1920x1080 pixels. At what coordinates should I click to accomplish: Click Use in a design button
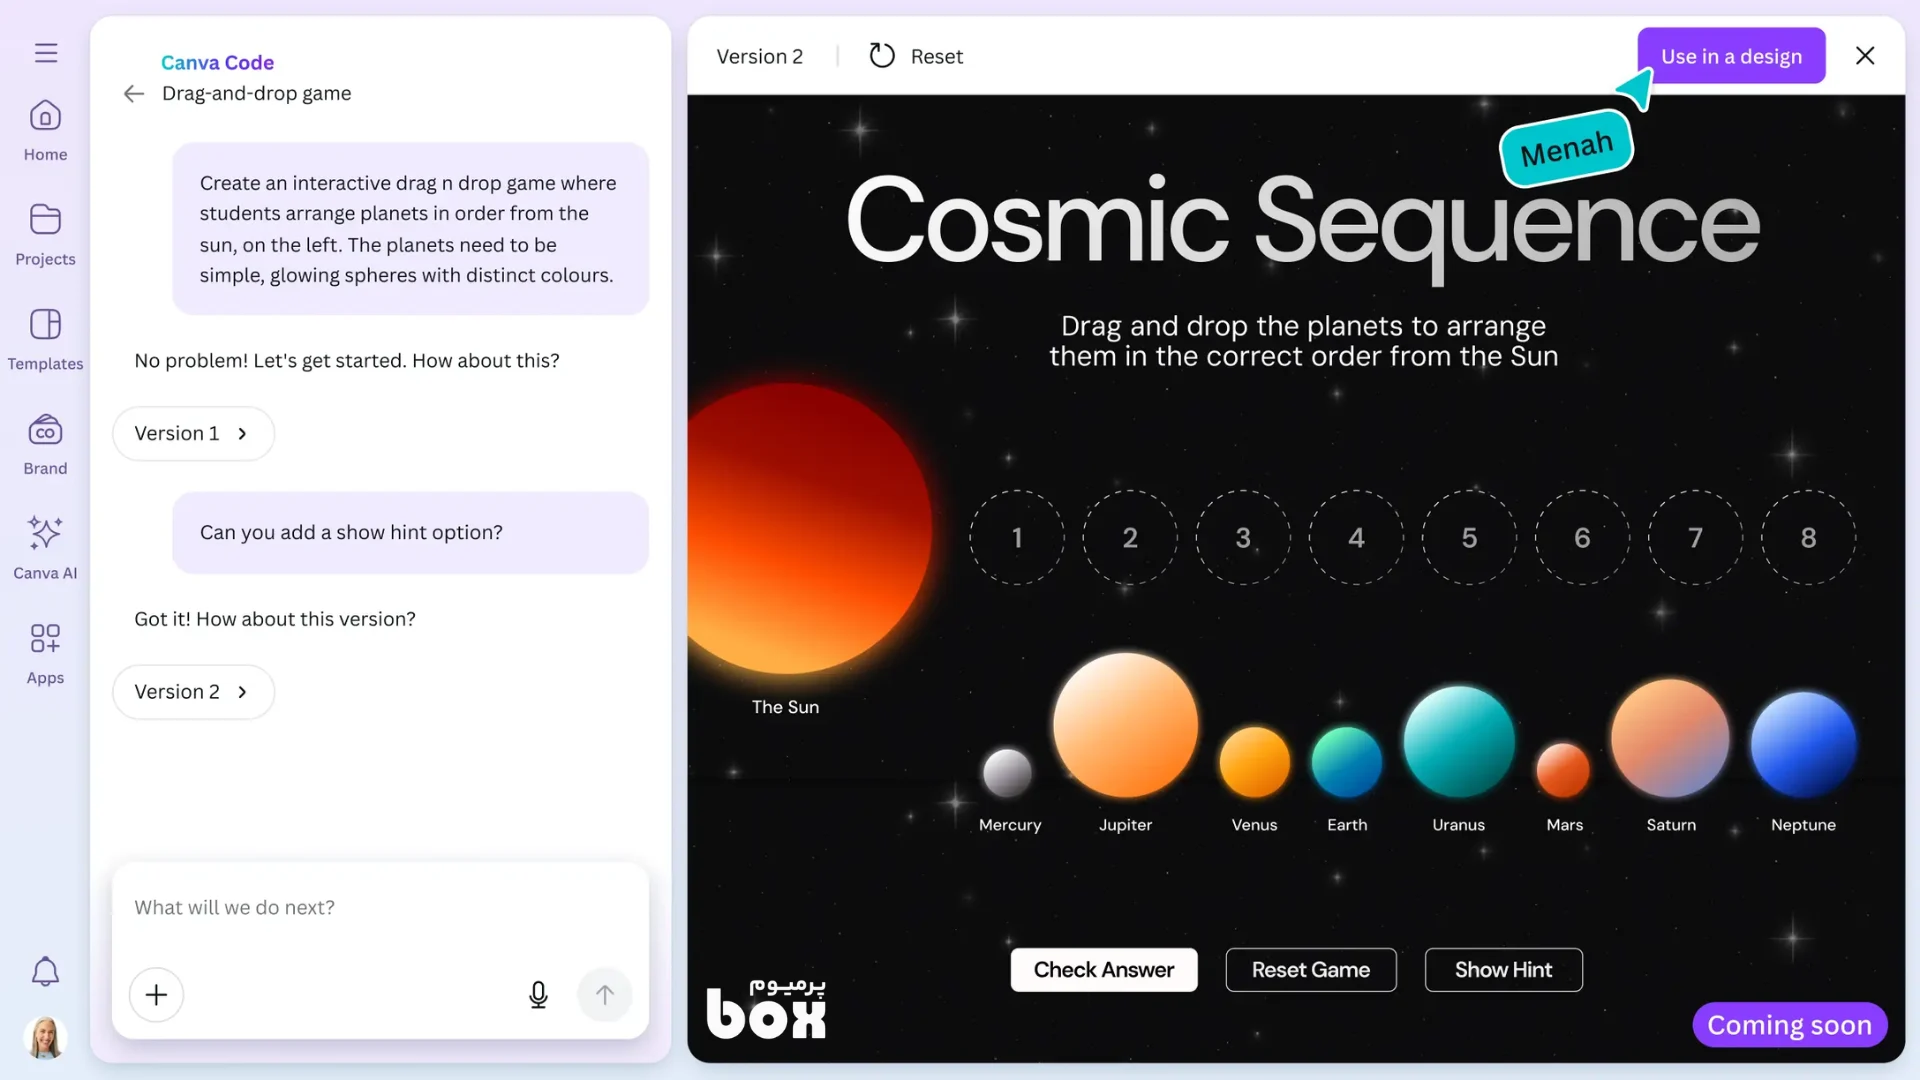click(1731, 56)
